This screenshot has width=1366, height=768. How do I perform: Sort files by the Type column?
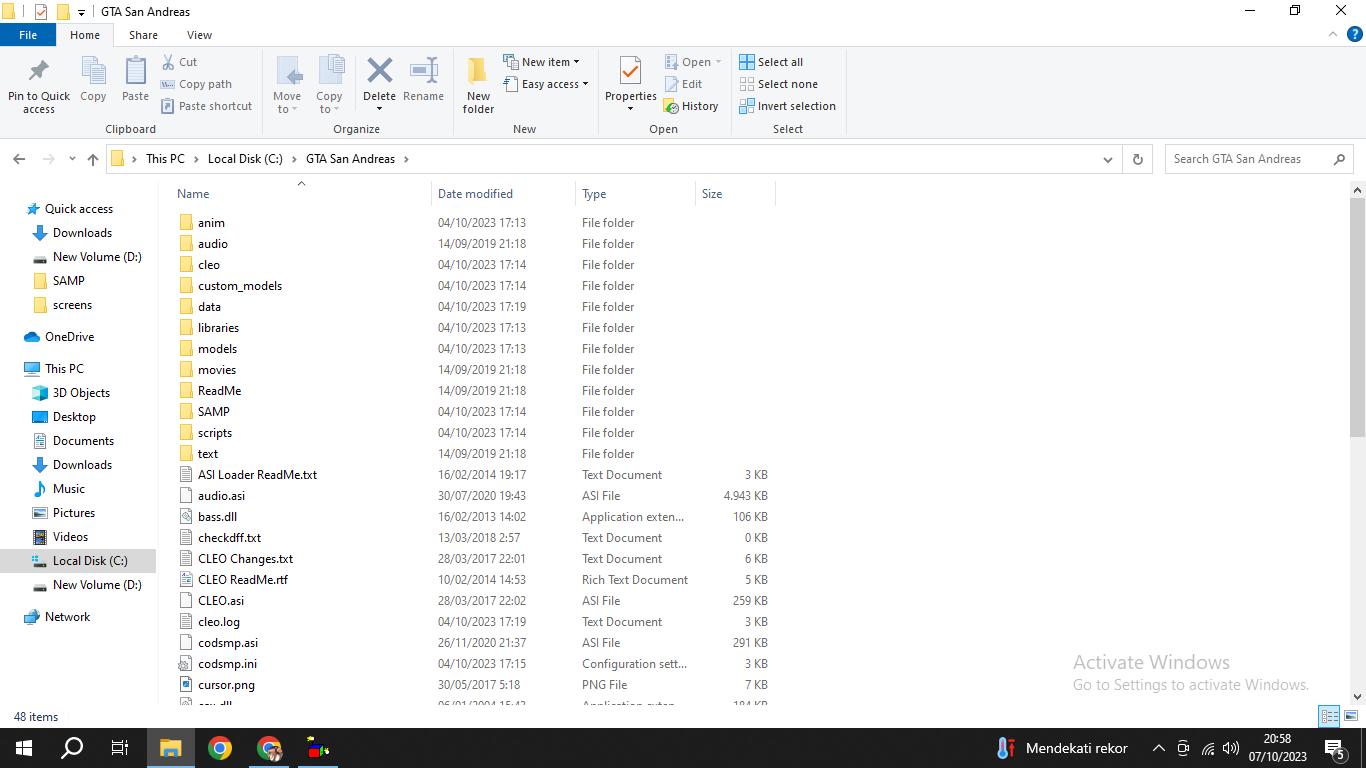(635, 194)
